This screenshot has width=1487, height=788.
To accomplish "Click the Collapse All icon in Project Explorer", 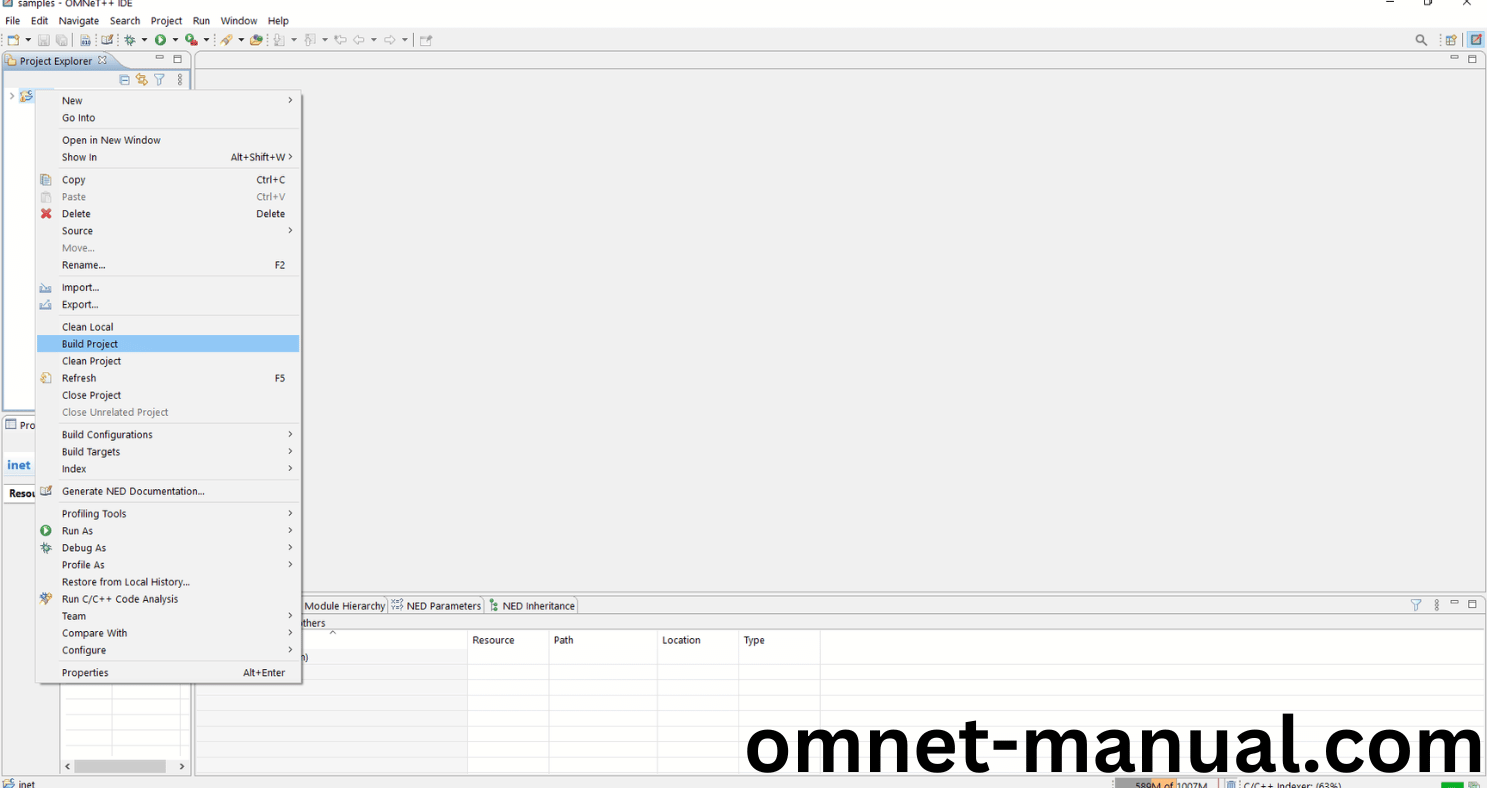I will point(125,80).
